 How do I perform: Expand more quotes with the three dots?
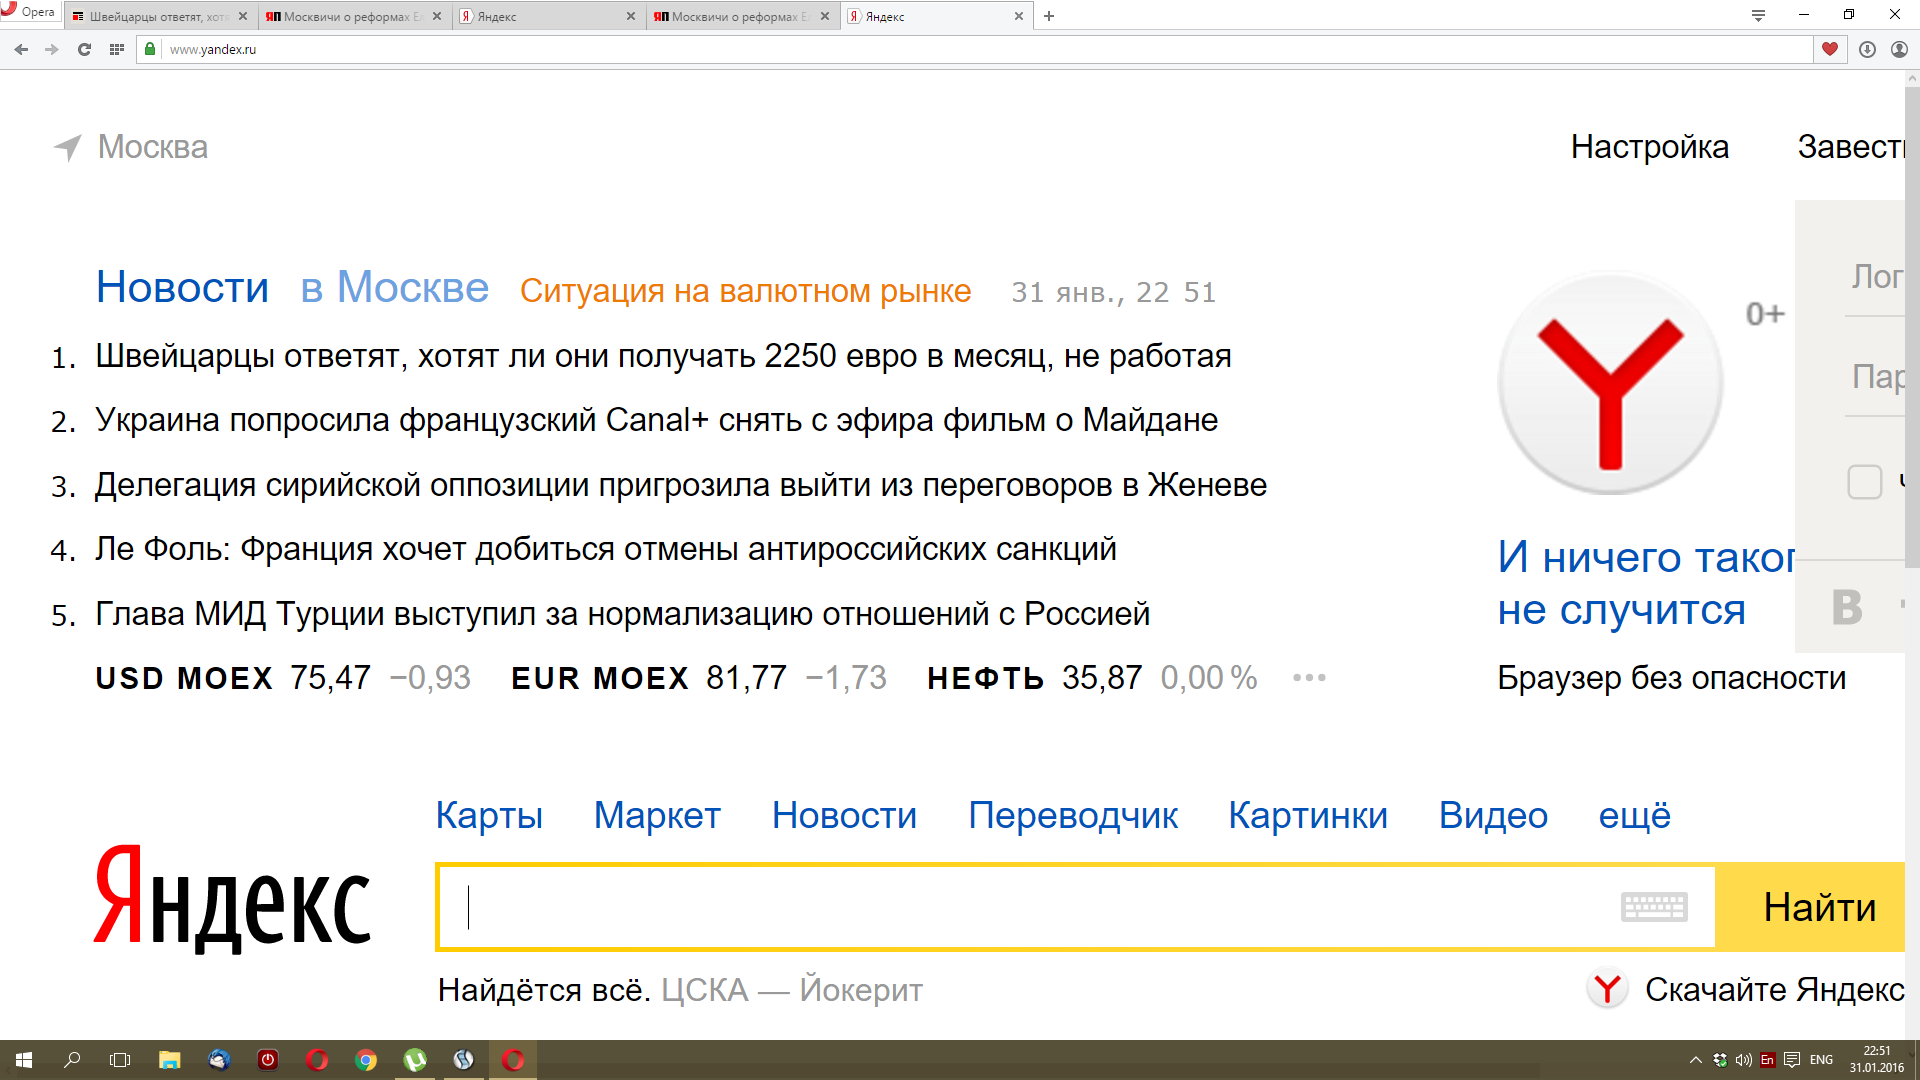pos(1309,678)
